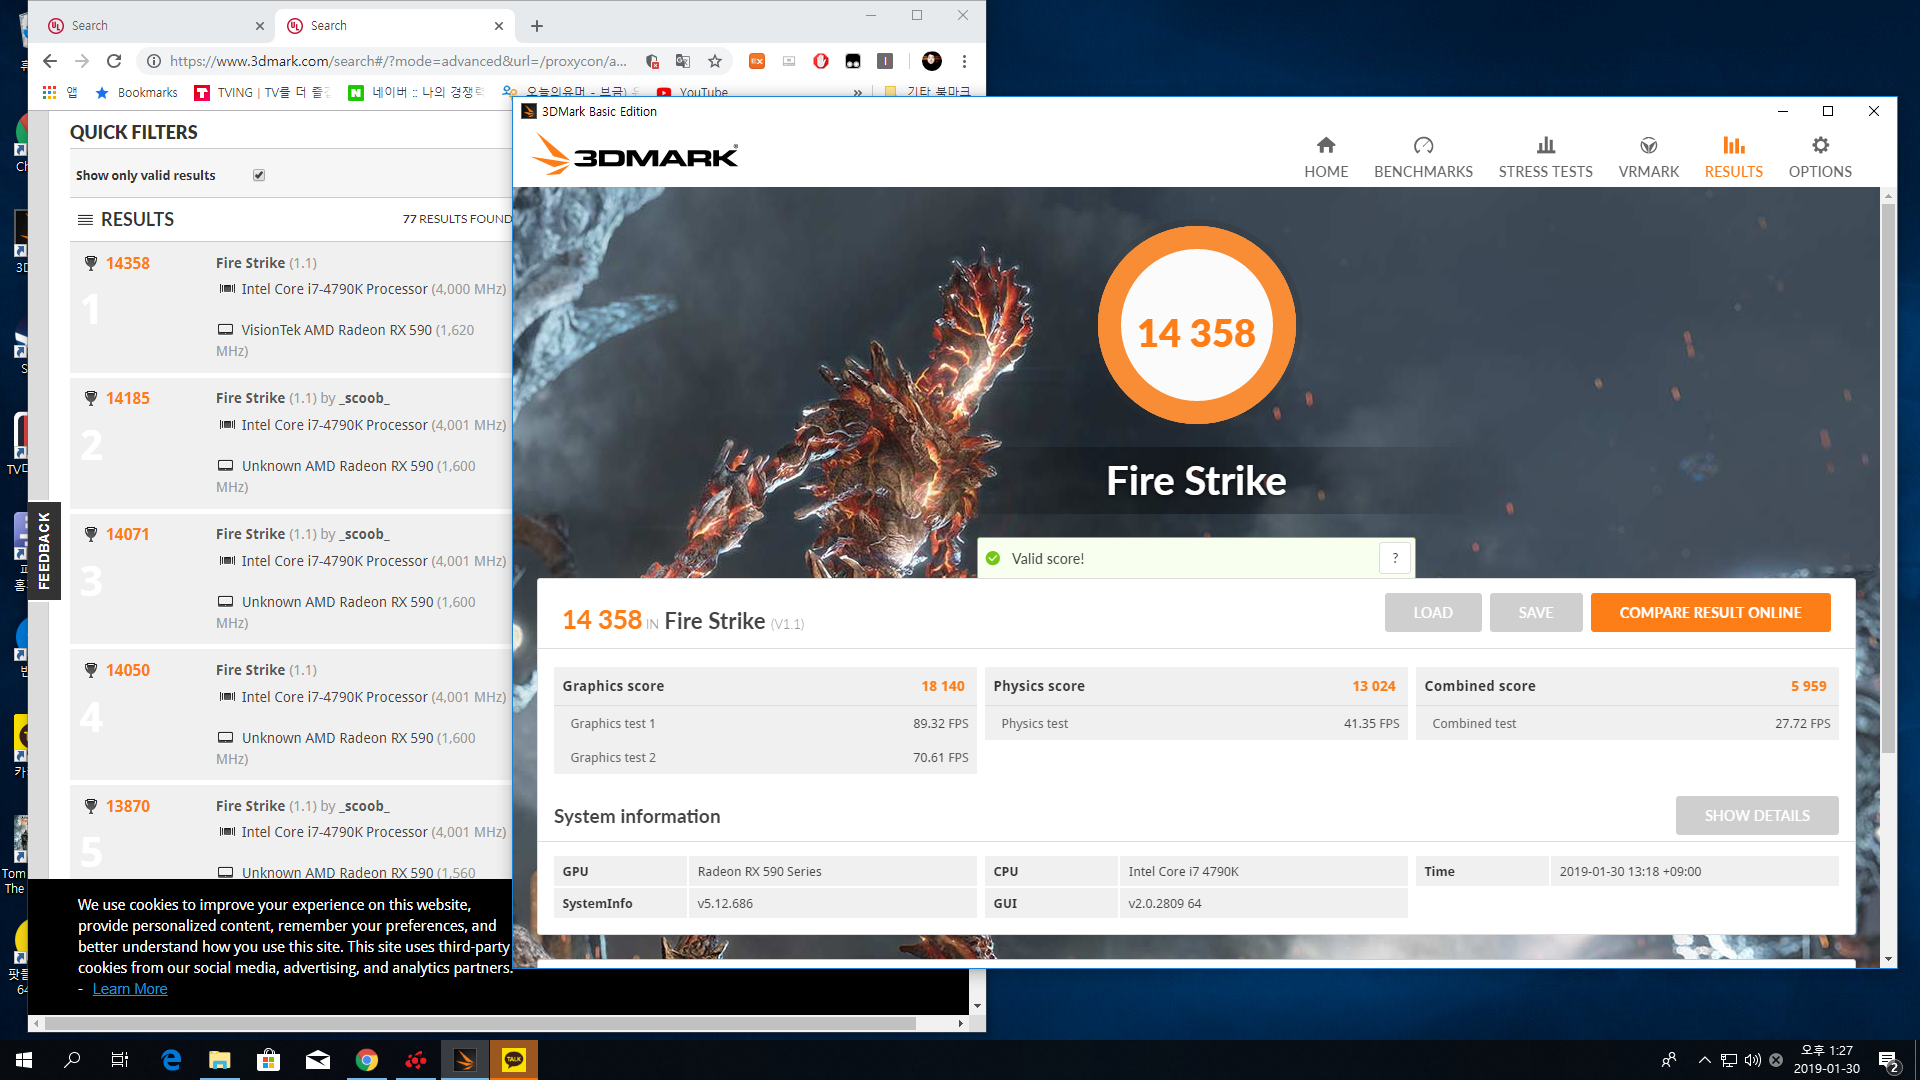Viewport: 1920px width, 1080px height.
Task: Click the SAVE result button
Action: (x=1536, y=613)
